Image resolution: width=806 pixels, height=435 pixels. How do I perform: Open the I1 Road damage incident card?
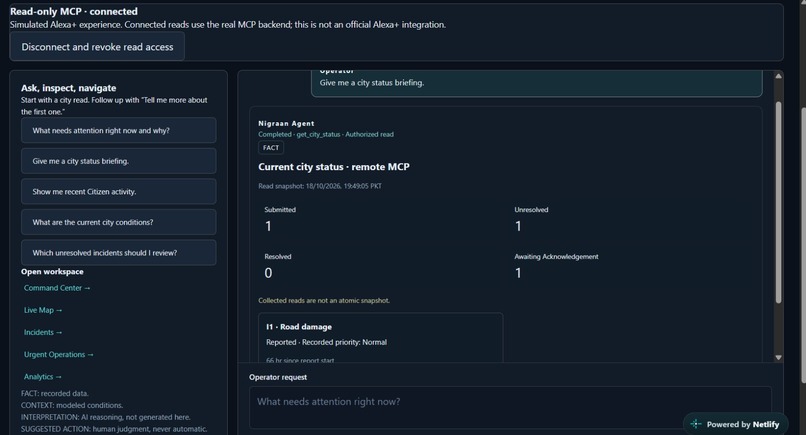point(380,338)
